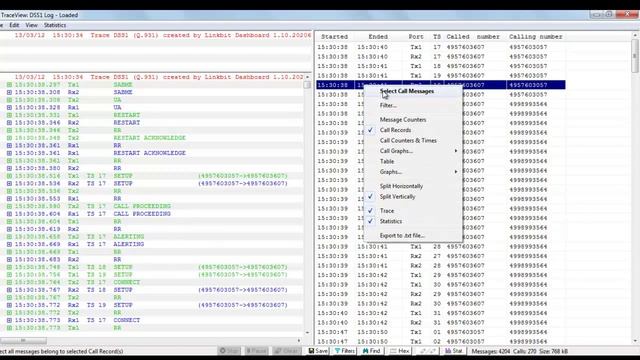This screenshot has width=640, height=360.
Task: Select the call record row Tx1 TS 31
Action: pyautogui.click(x=441, y=313)
